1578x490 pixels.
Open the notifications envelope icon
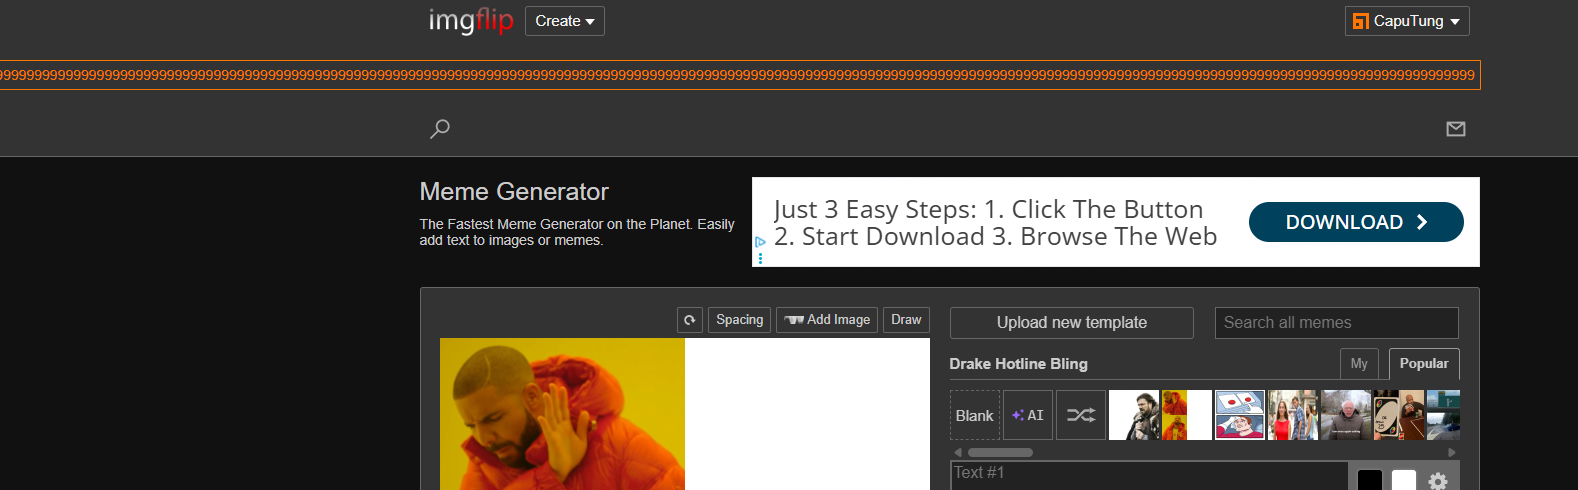point(1455,129)
